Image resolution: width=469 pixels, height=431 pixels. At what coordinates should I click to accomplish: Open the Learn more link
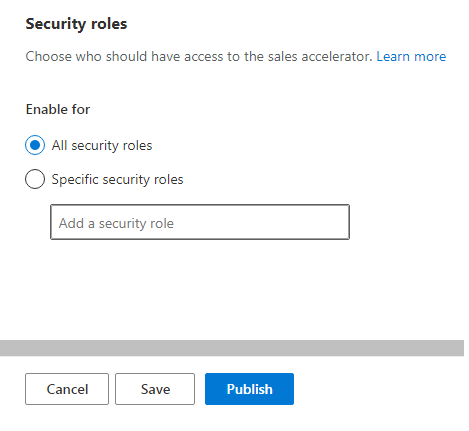(411, 56)
